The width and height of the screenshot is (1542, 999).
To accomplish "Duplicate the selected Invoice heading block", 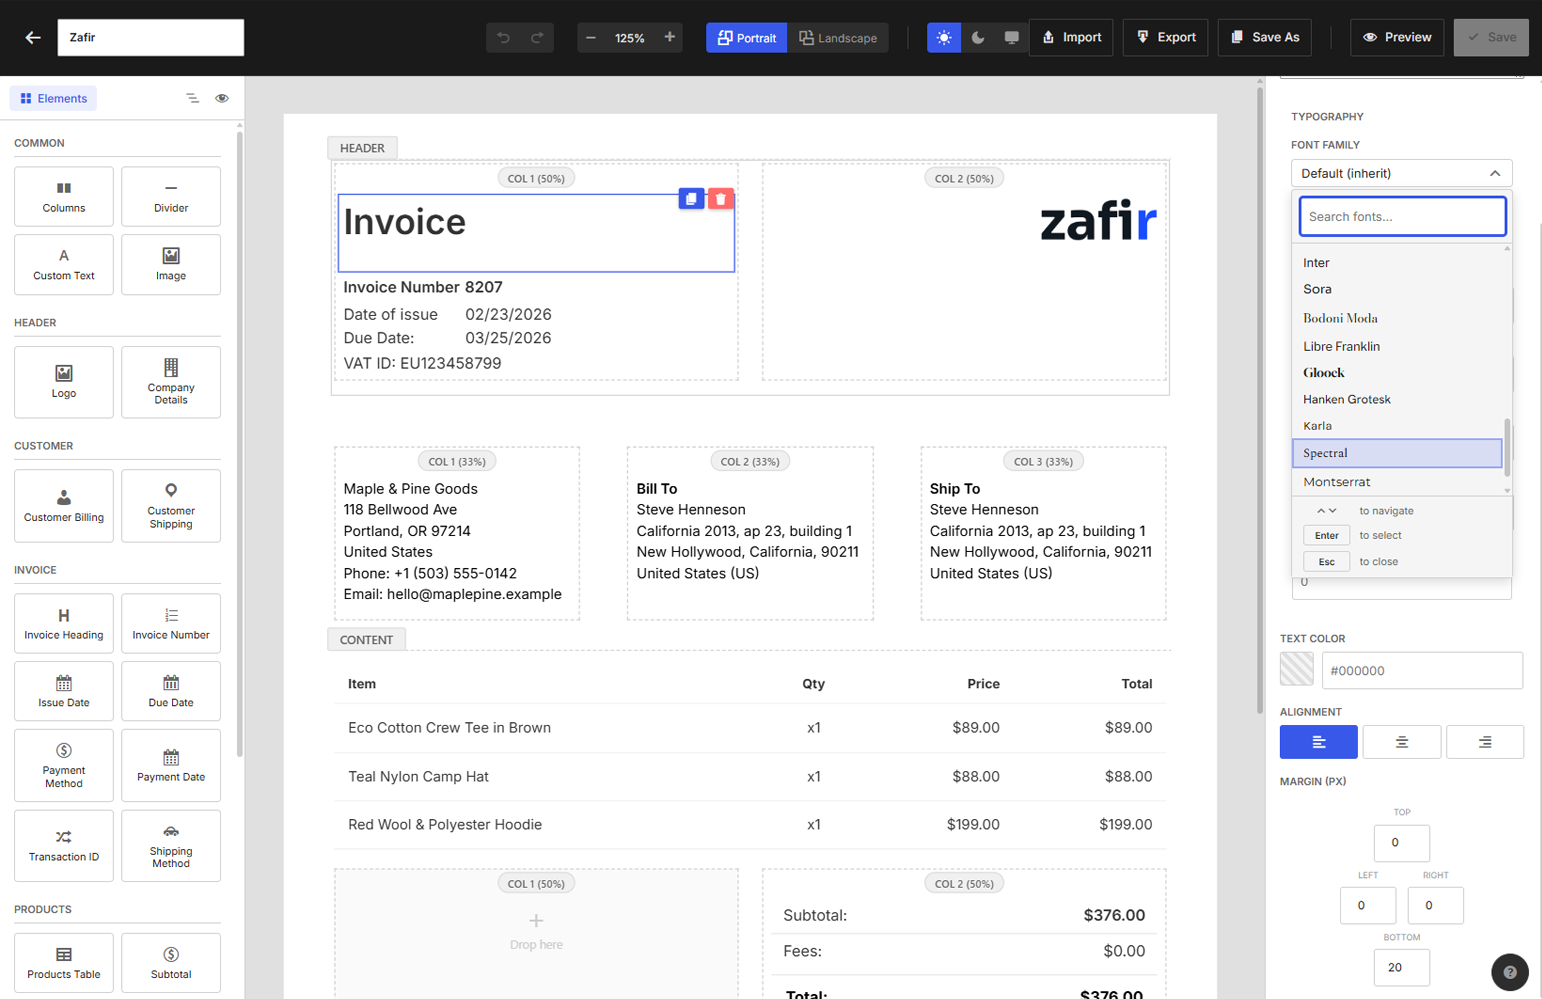I will 691,199.
